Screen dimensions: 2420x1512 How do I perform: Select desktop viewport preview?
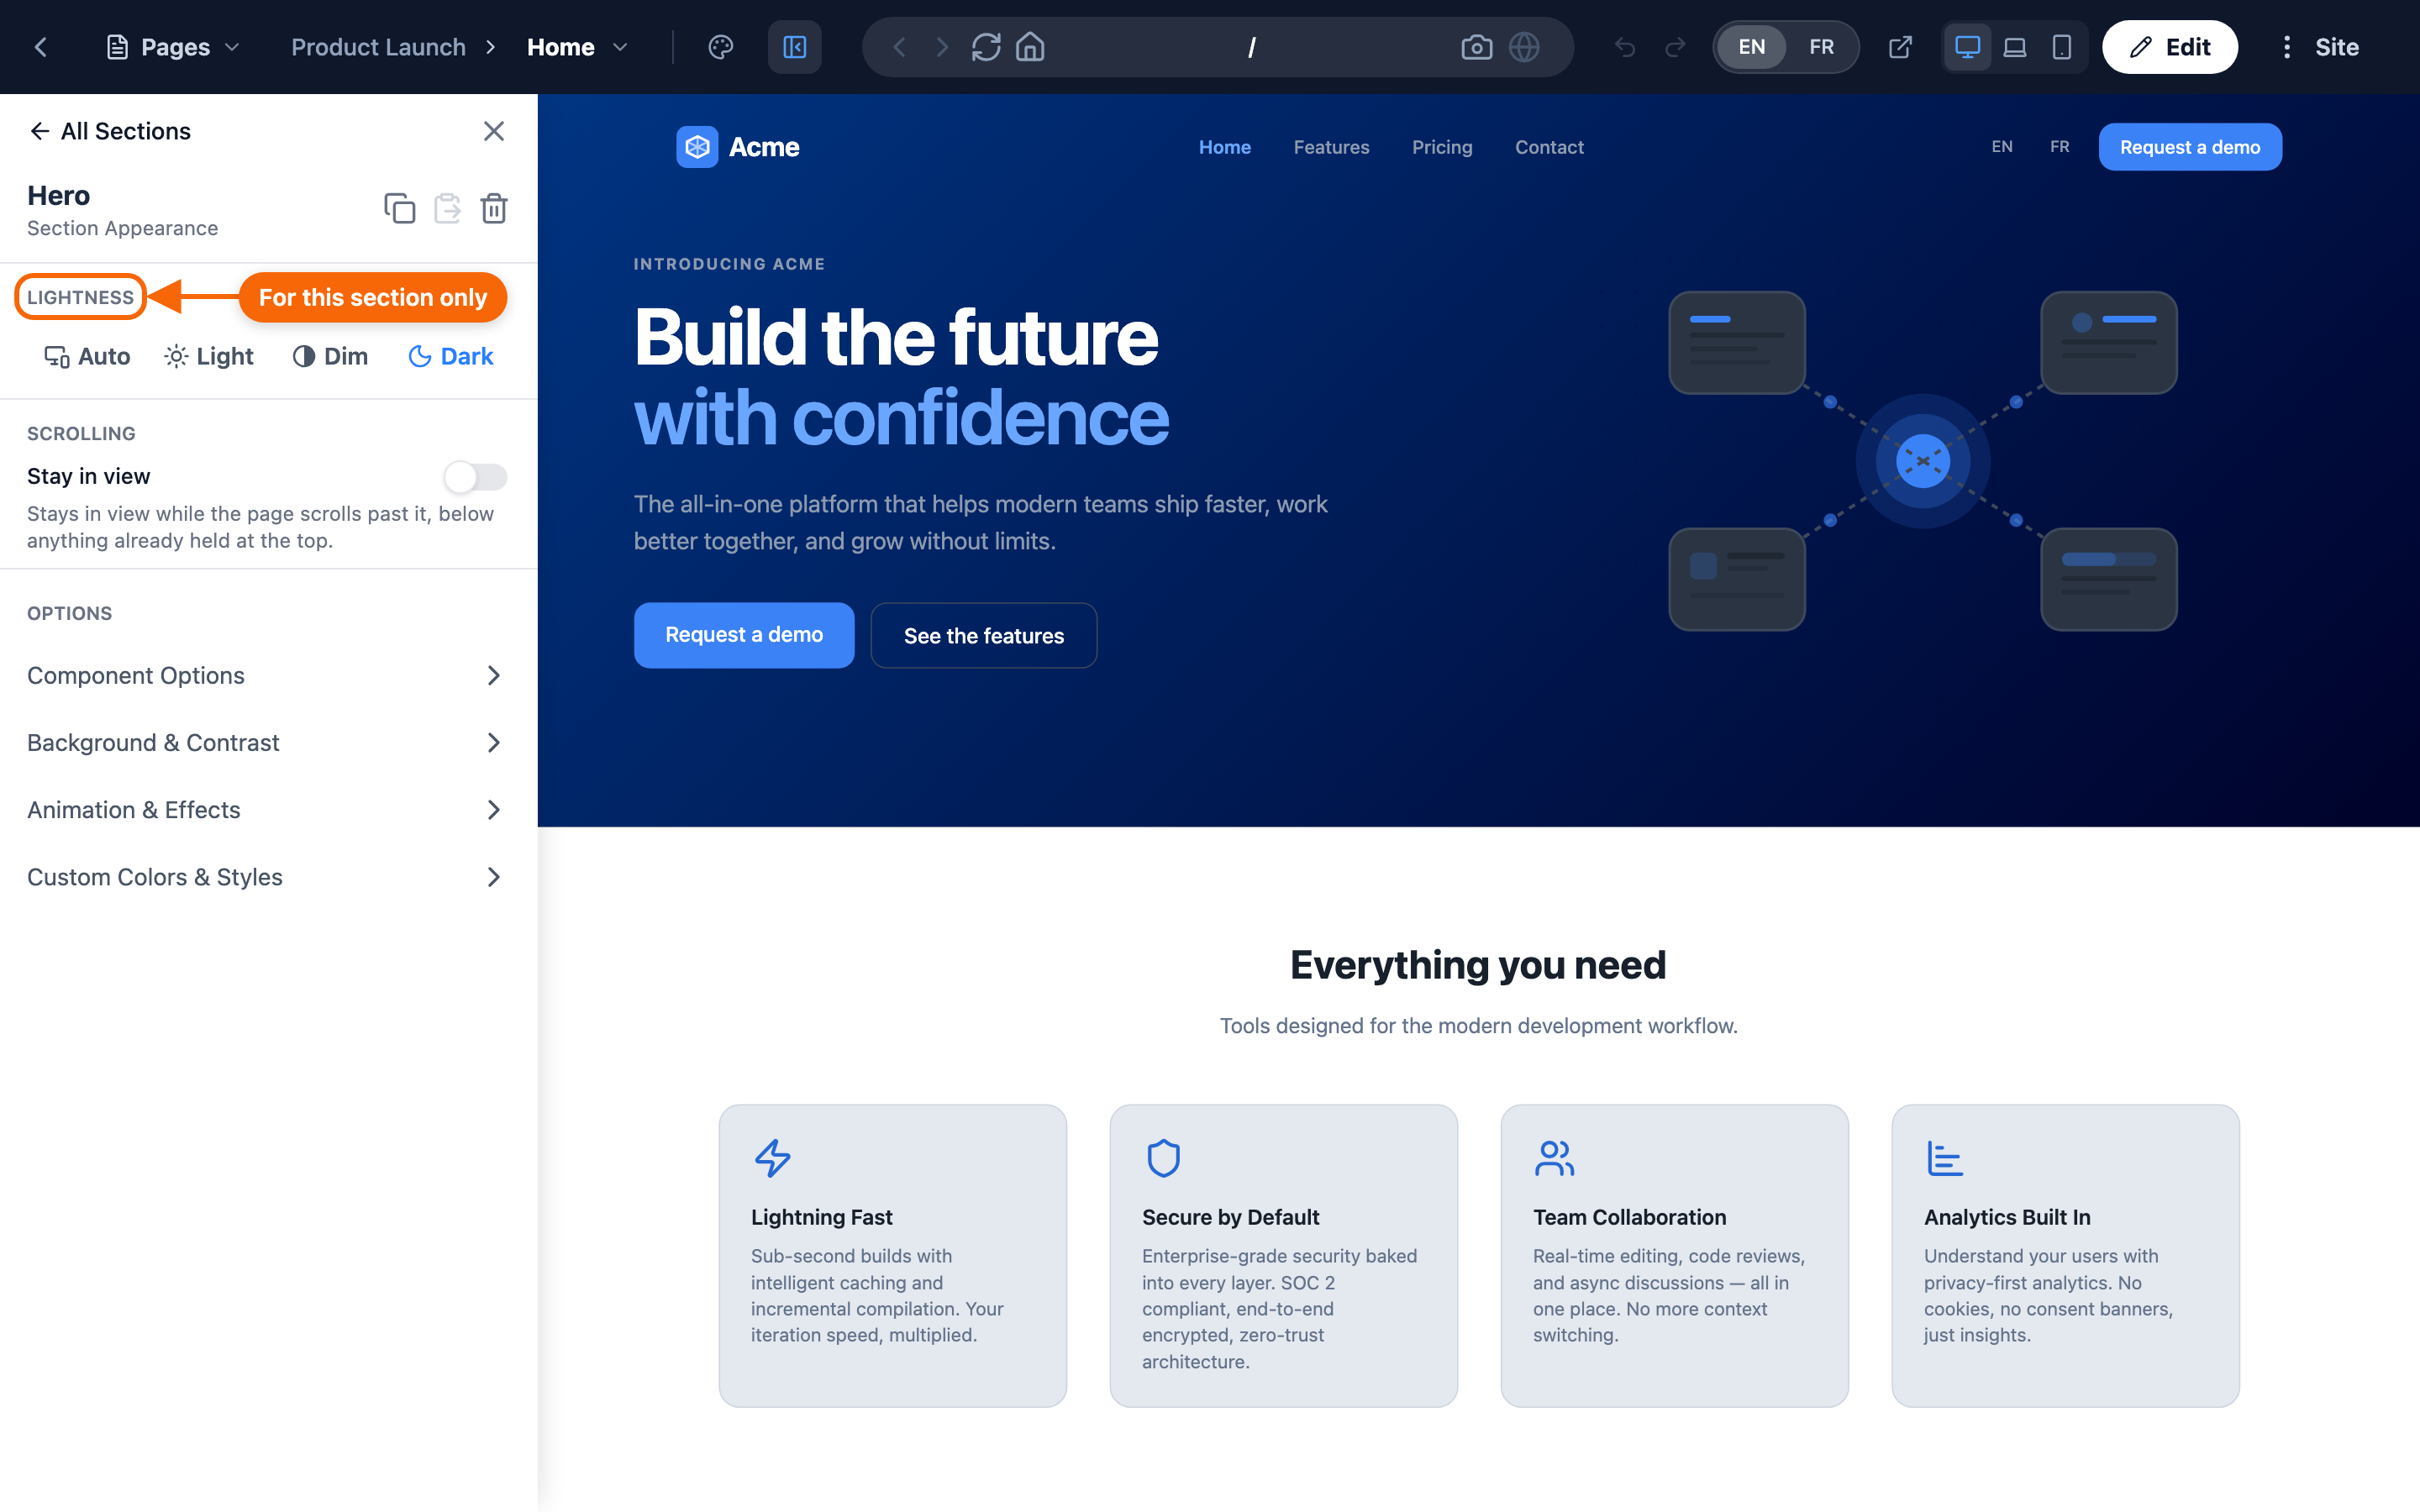(x=1967, y=47)
